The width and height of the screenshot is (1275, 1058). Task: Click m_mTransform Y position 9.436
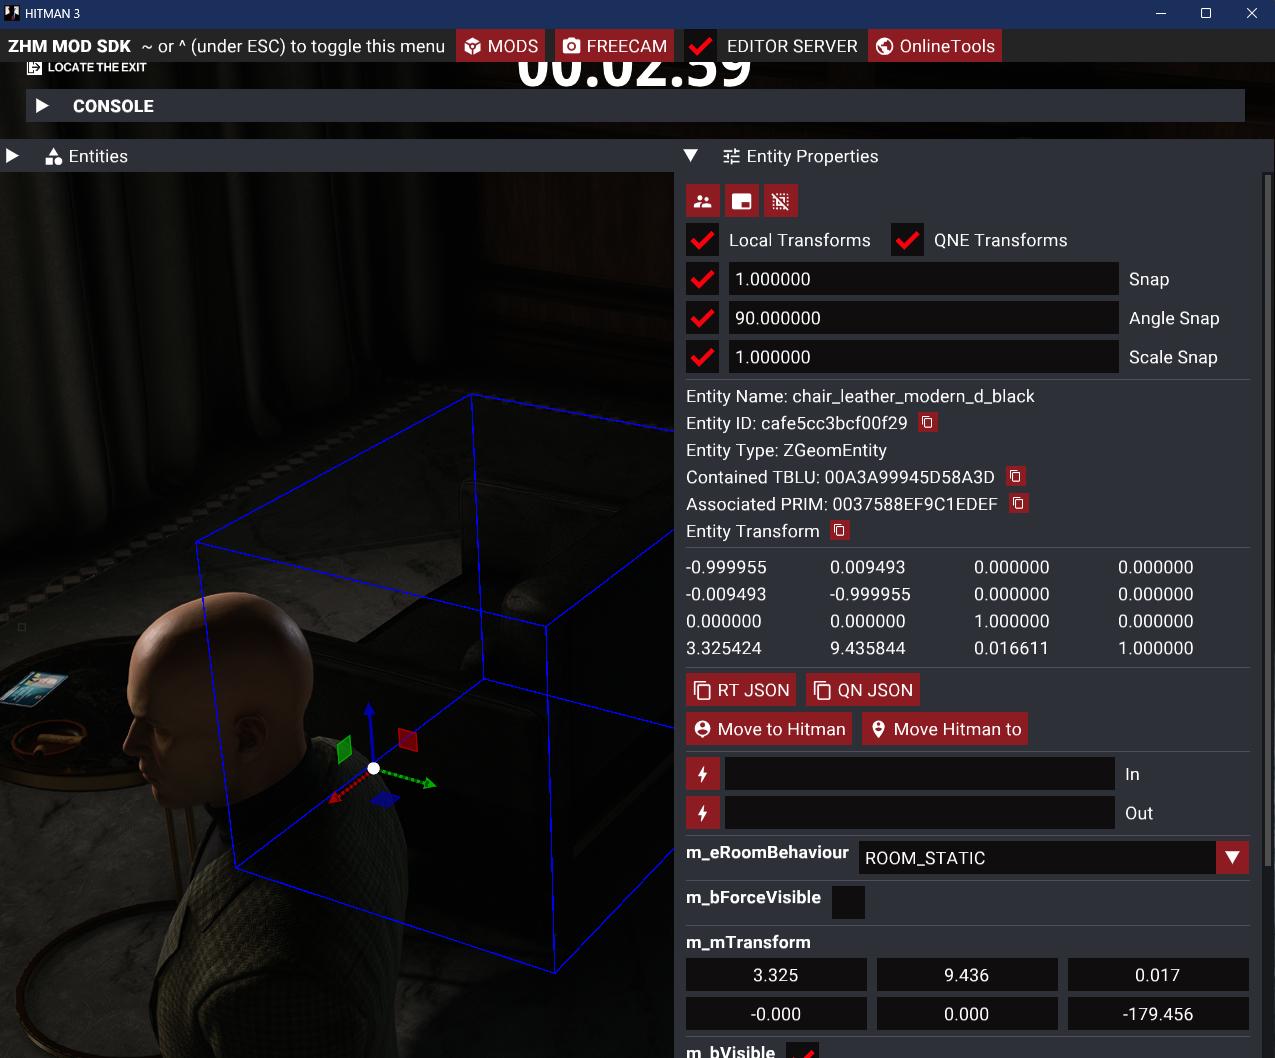click(967, 975)
